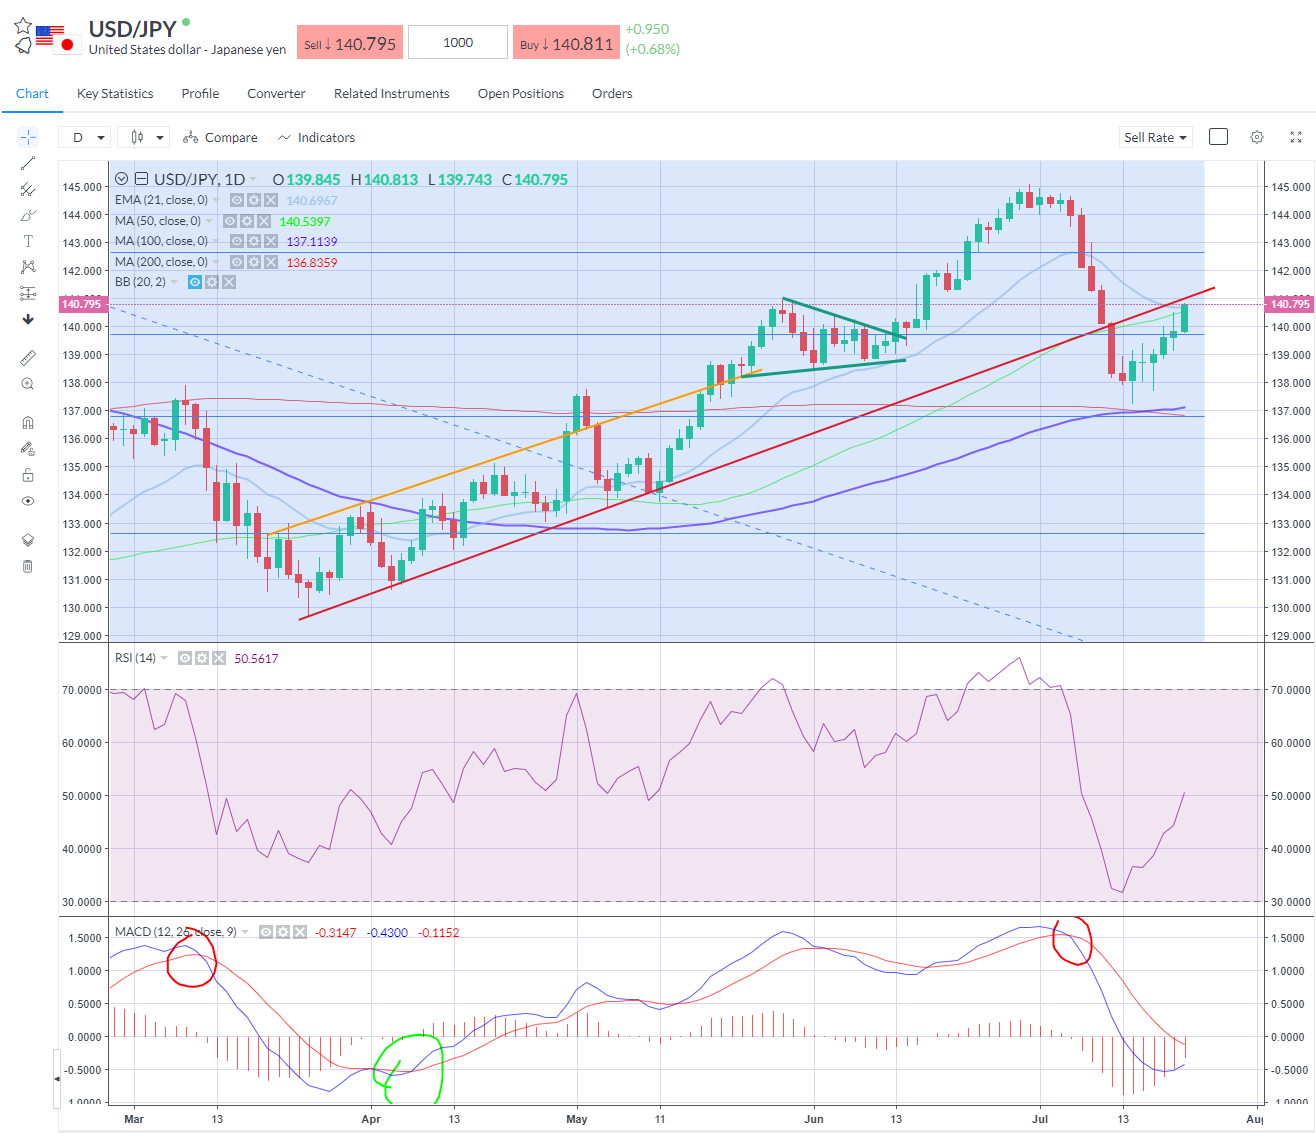Screen dimensions: 1316x1133
Task: Open the Sell Rate dropdown
Action: (1155, 137)
